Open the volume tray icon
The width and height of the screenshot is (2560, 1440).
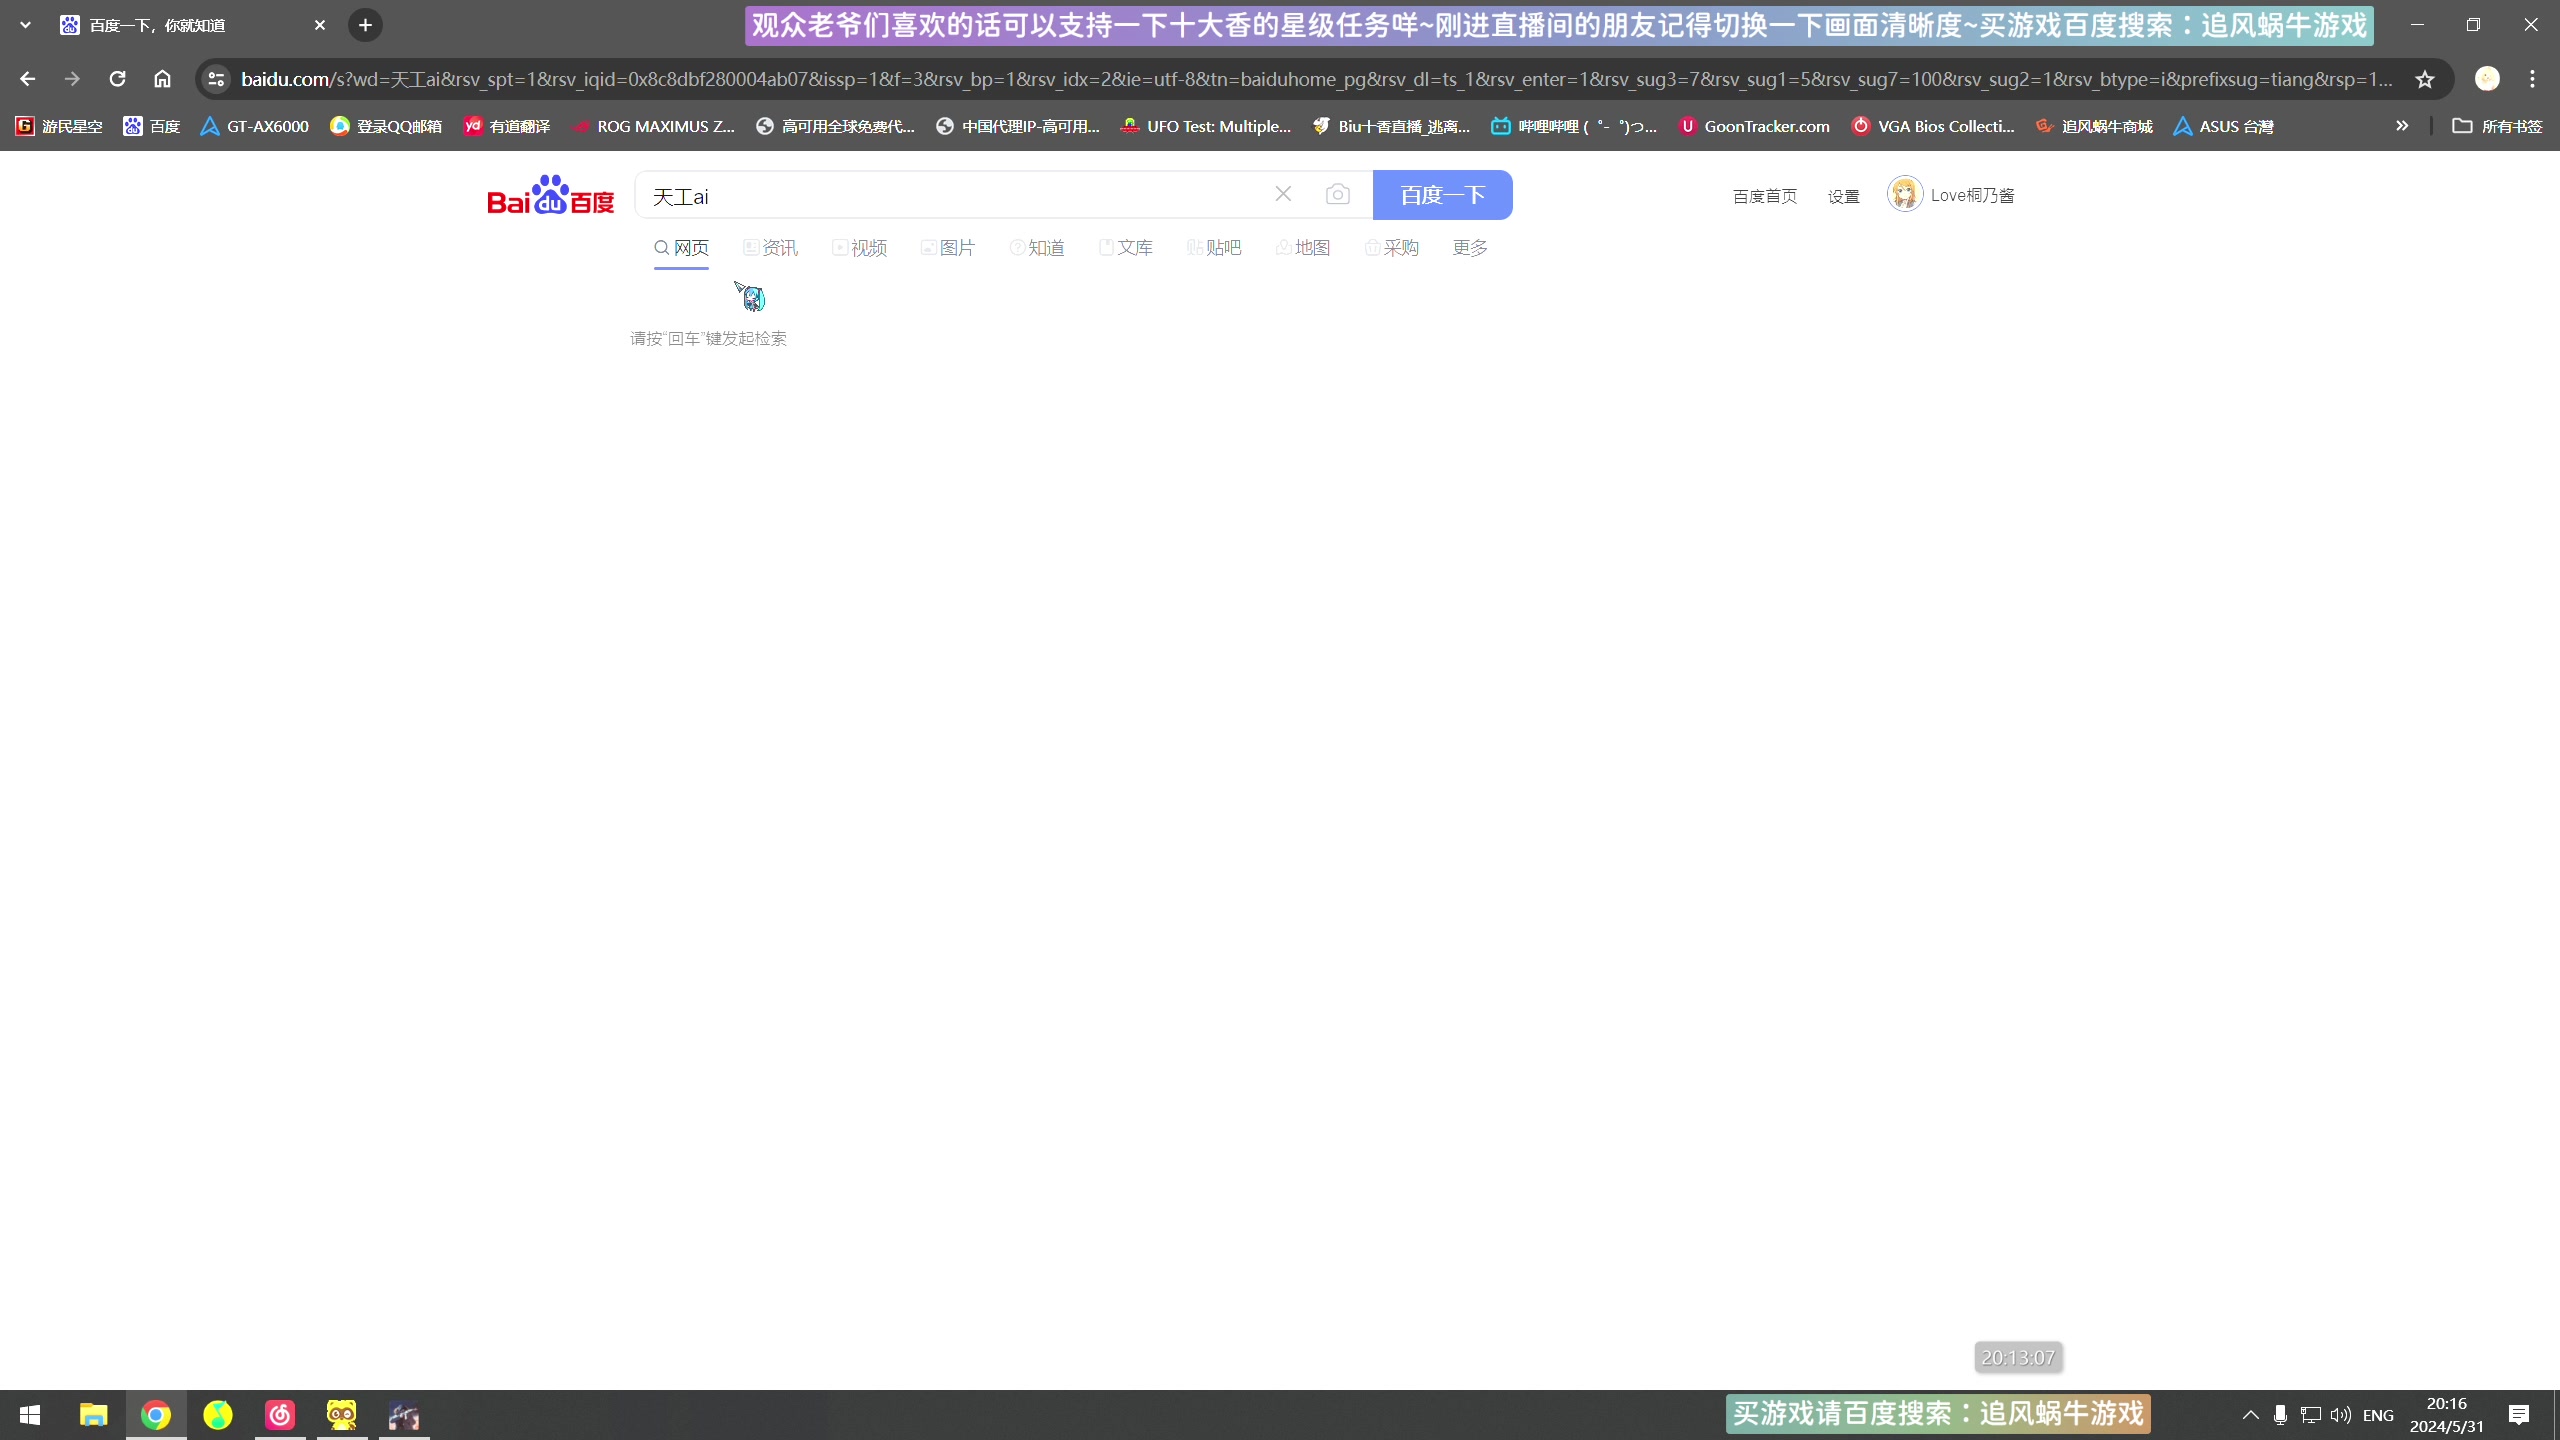click(x=2341, y=1415)
